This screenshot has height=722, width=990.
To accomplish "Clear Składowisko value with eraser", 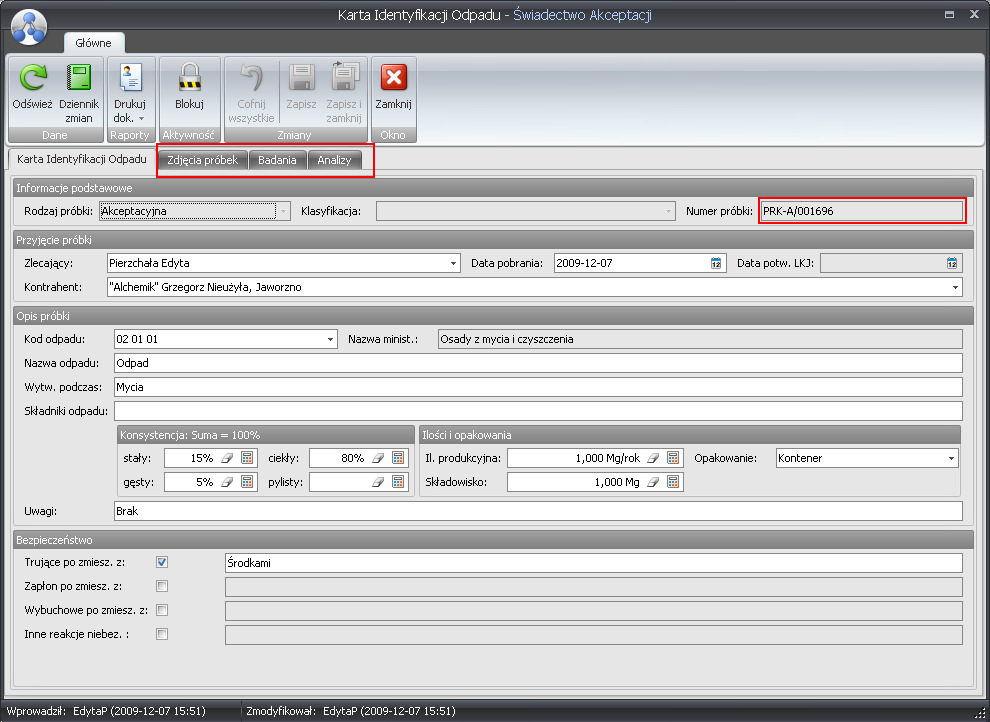I will tap(653, 482).
